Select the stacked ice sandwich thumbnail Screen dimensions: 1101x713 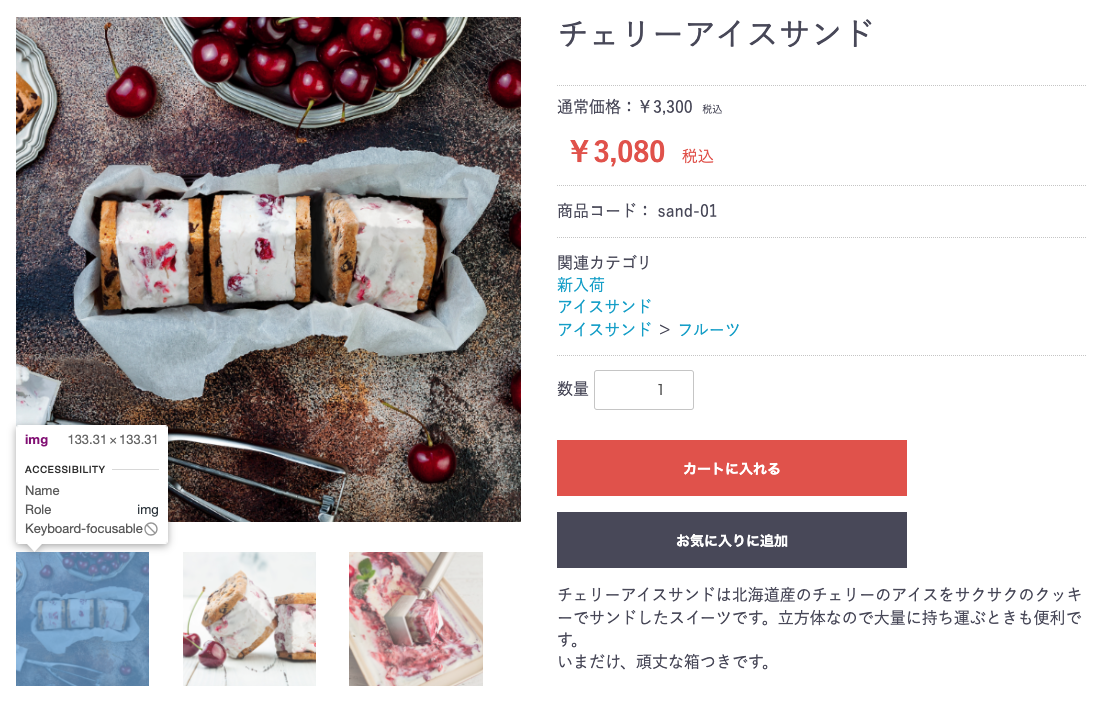[249, 619]
